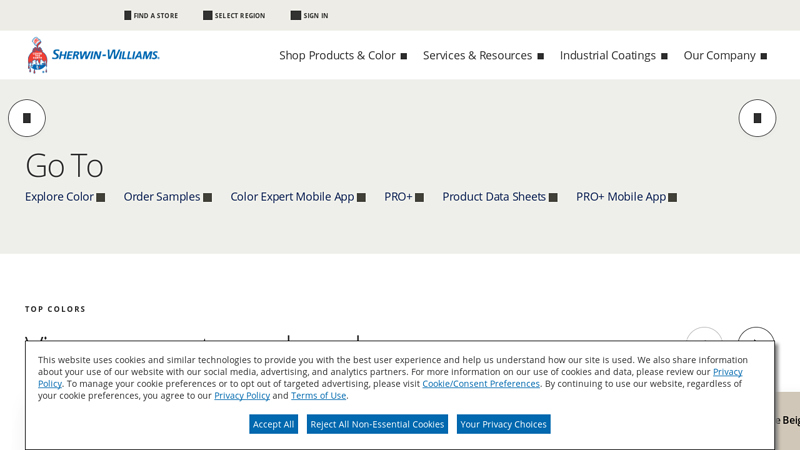800x450 pixels.
Task: Expand Industrial Coatings menu
Action: (x=613, y=56)
